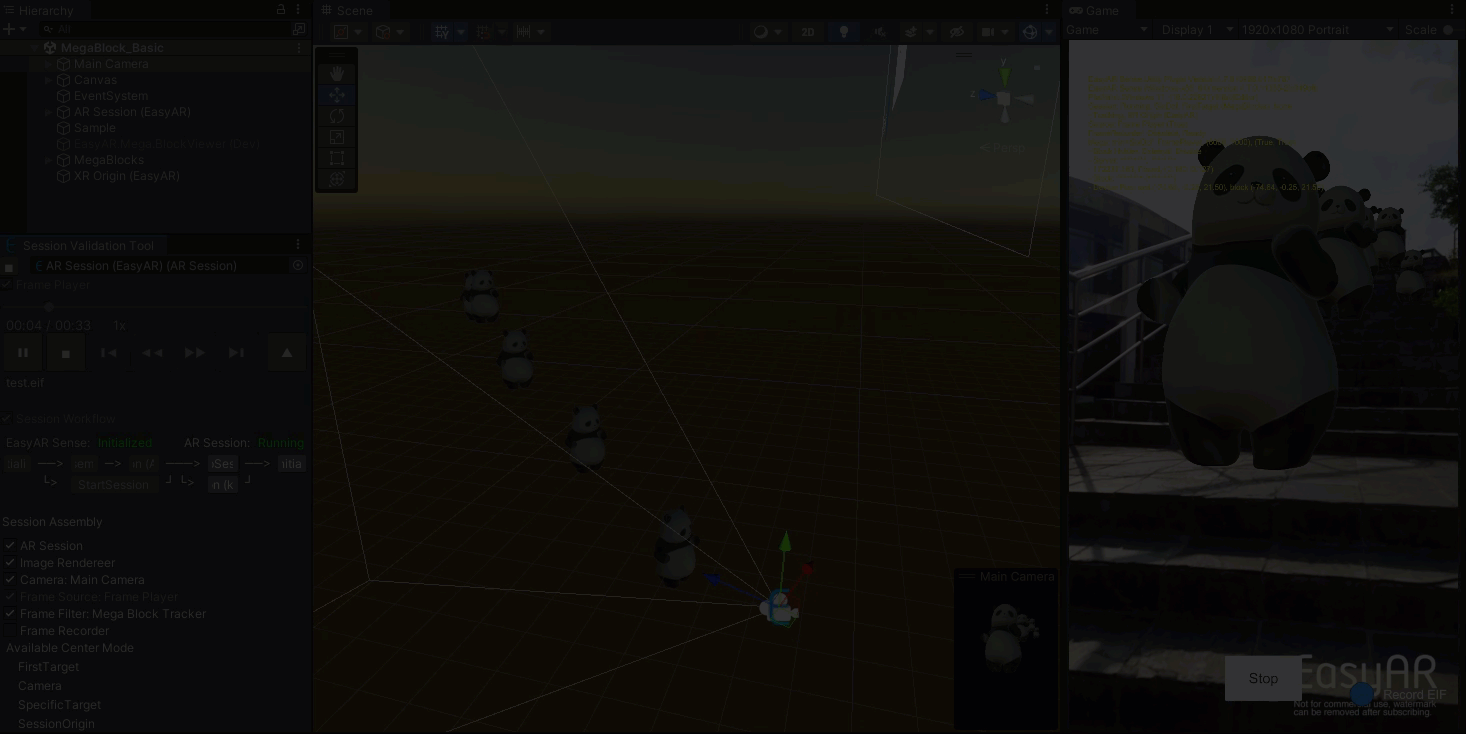Open the Display 1 dropdown
The width and height of the screenshot is (1466, 734).
point(1195,30)
